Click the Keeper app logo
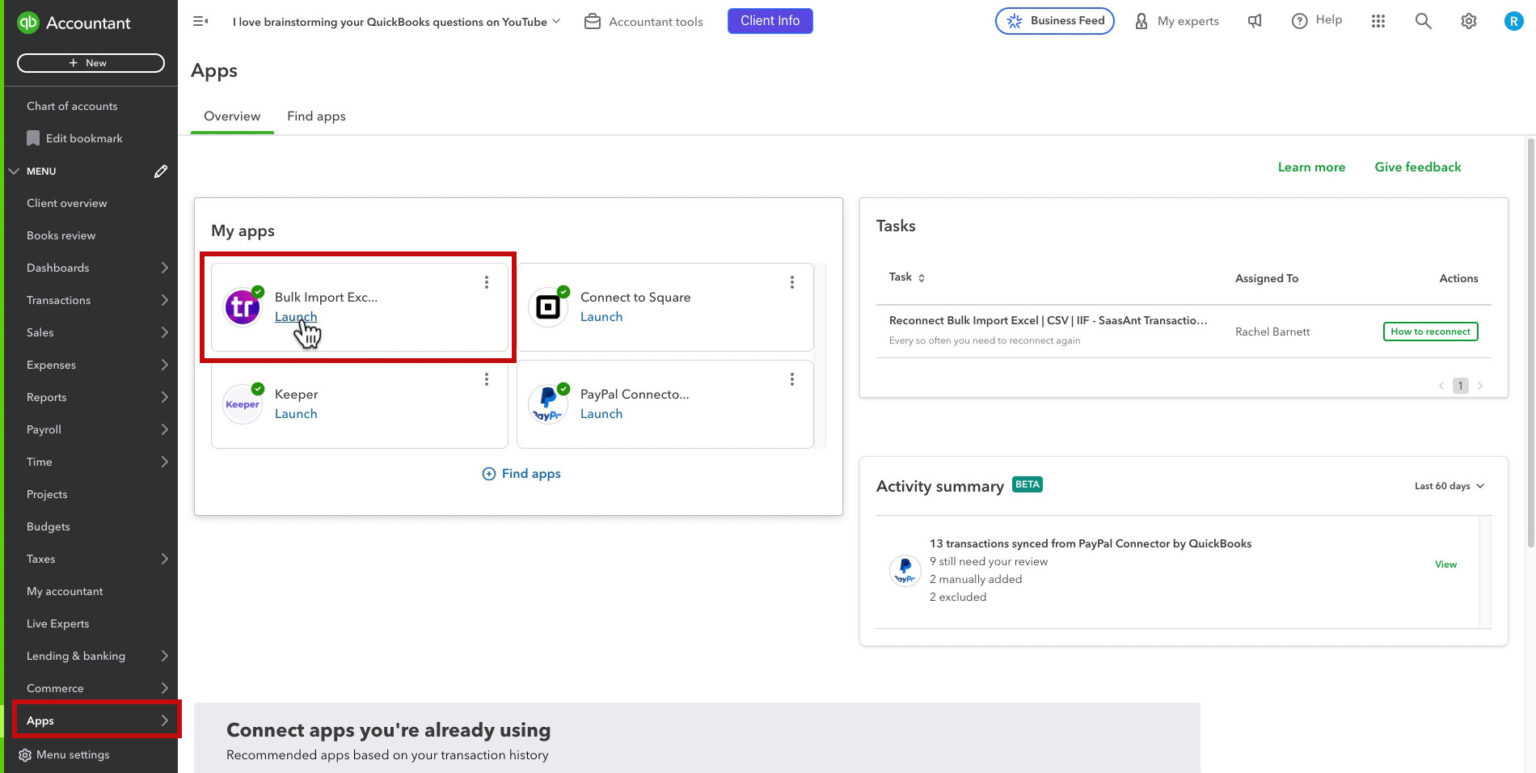The image size is (1536, 773). click(x=242, y=404)
